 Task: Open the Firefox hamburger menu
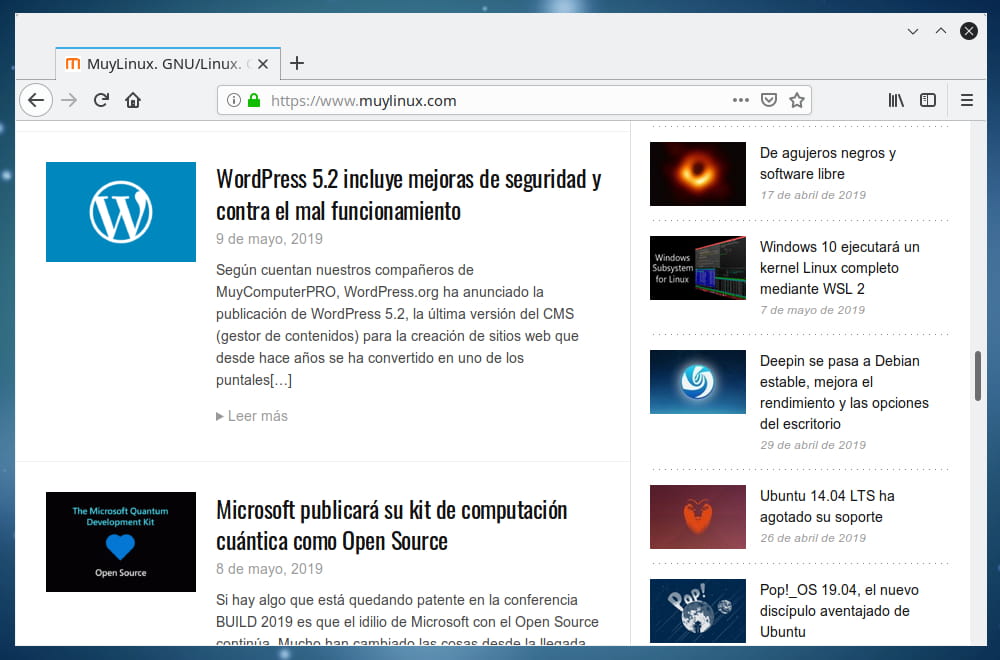point(967,100)
